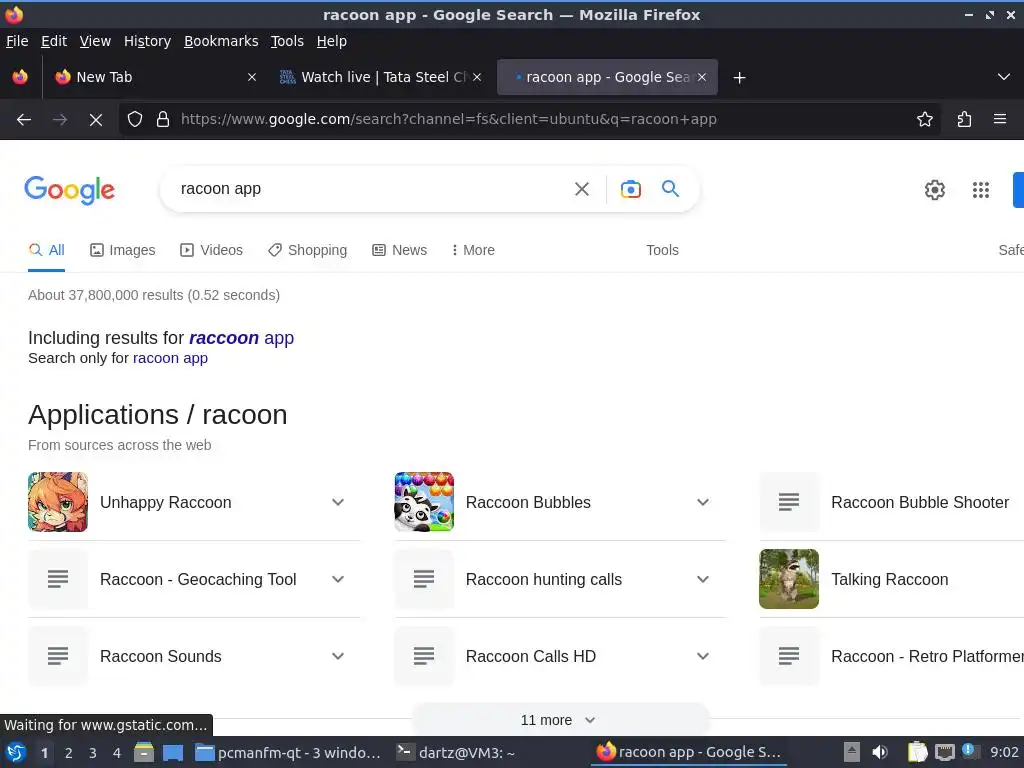Open clipboard manager tray icon
Viewport: 1024px width, 768px height.
click(x=917, y=752)
